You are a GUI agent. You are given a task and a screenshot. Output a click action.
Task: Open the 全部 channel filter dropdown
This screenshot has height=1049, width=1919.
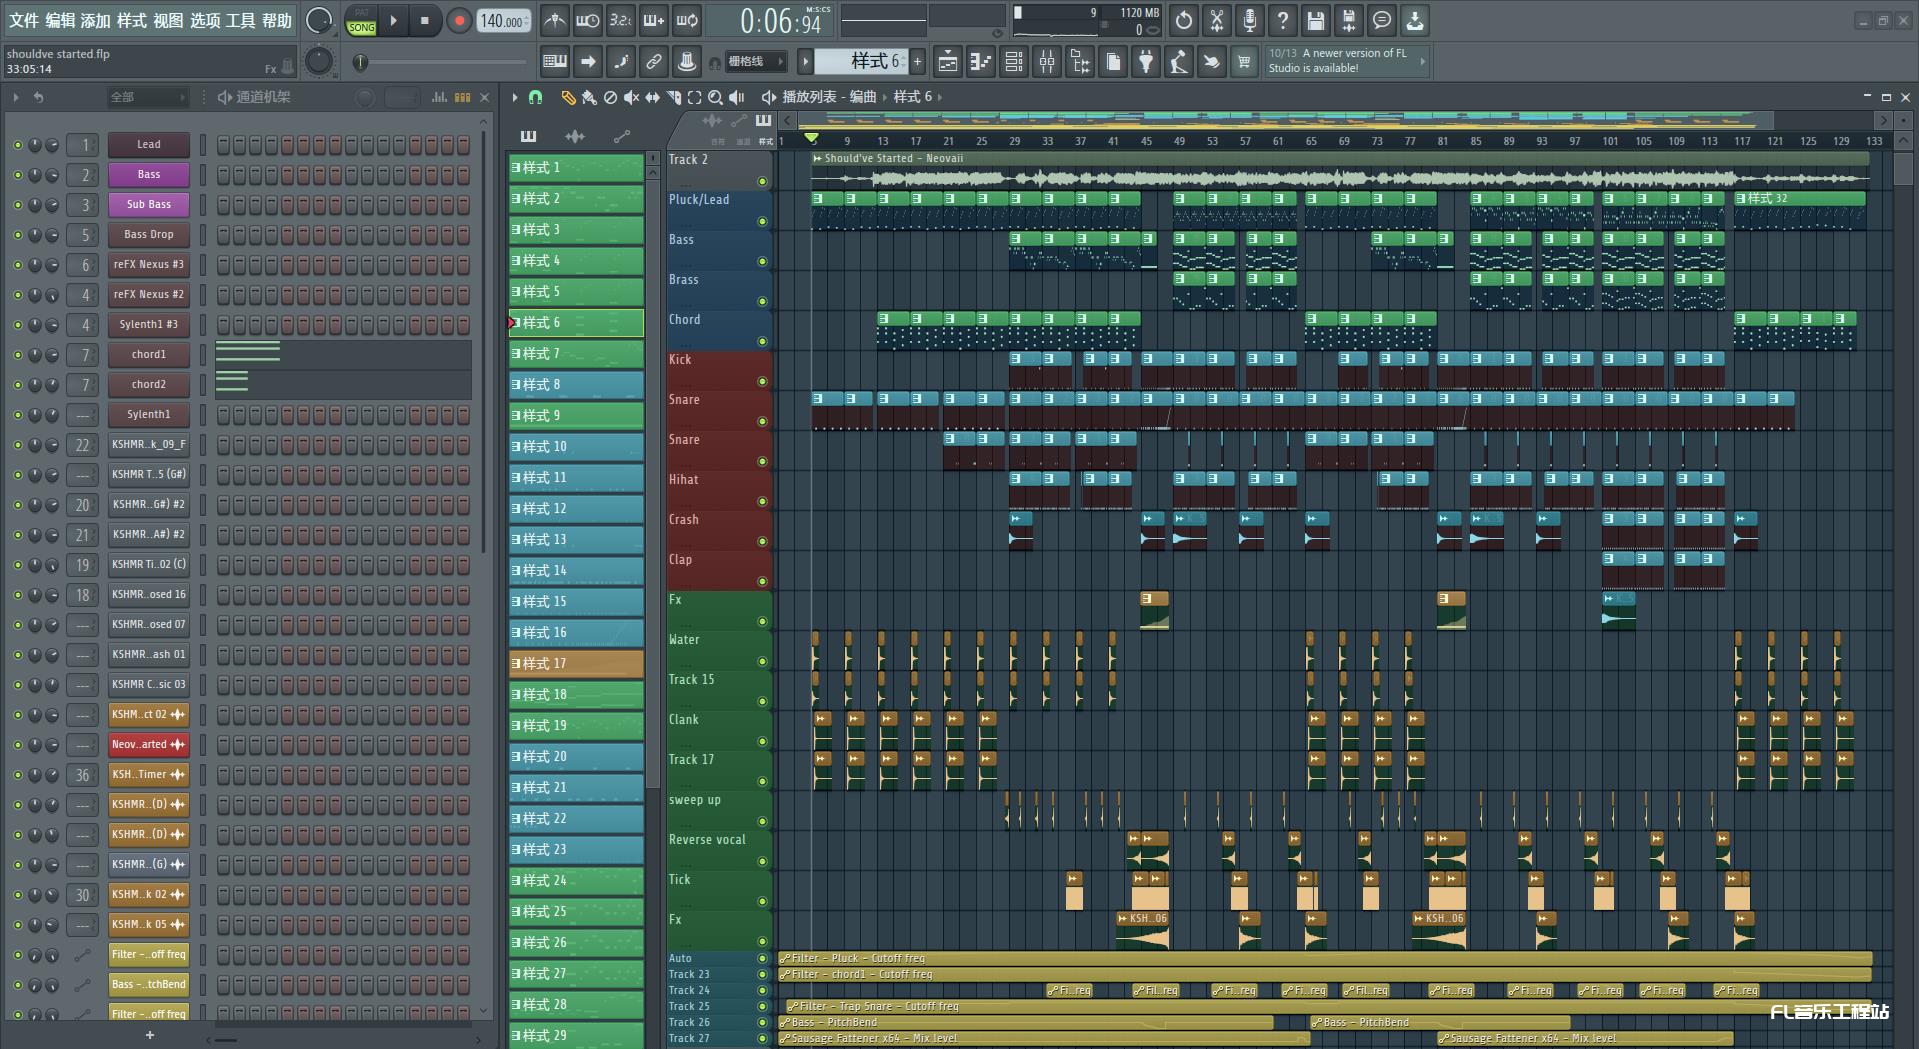[x=148, y=97]
